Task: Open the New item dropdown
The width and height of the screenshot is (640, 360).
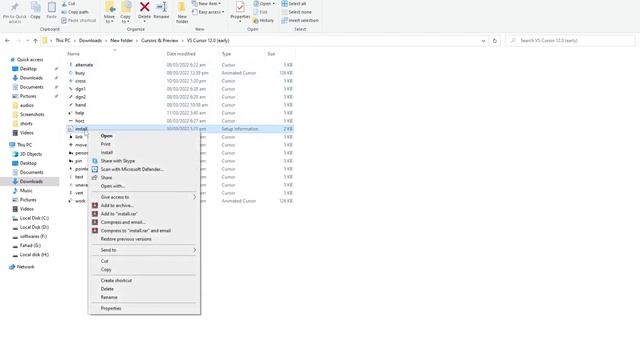Action: click(207, 4)
